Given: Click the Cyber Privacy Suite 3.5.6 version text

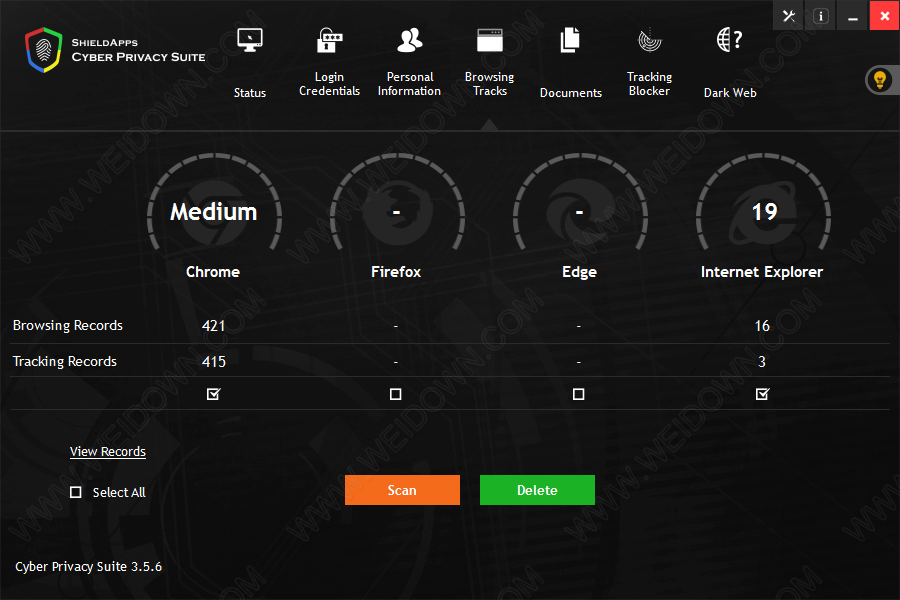Looking at the screenshot, I should click(88, 566).
